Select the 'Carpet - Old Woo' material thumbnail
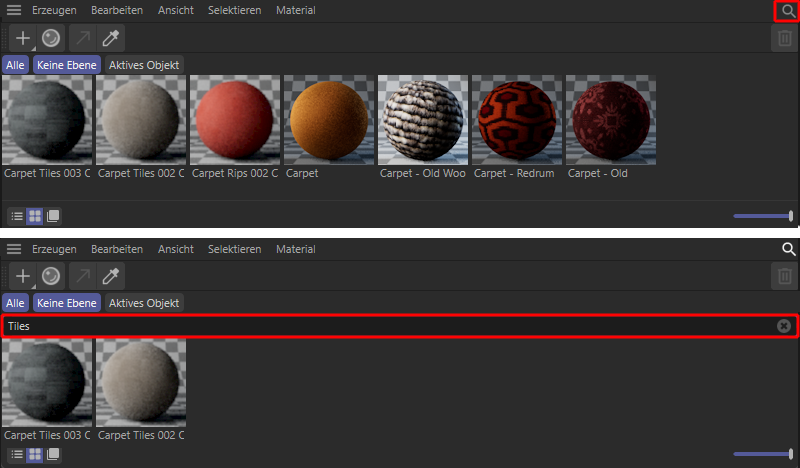The height and width of the screenshot is (468, 800). pos(422,121)
